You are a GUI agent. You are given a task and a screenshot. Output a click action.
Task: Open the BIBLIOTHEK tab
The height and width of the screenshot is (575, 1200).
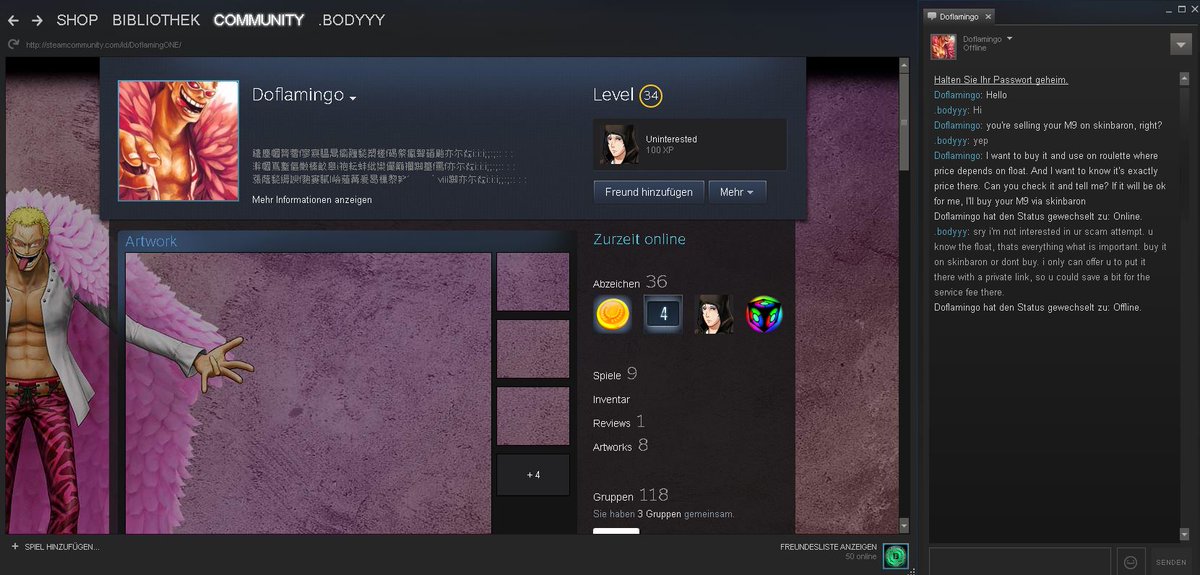tap(156, 20)
